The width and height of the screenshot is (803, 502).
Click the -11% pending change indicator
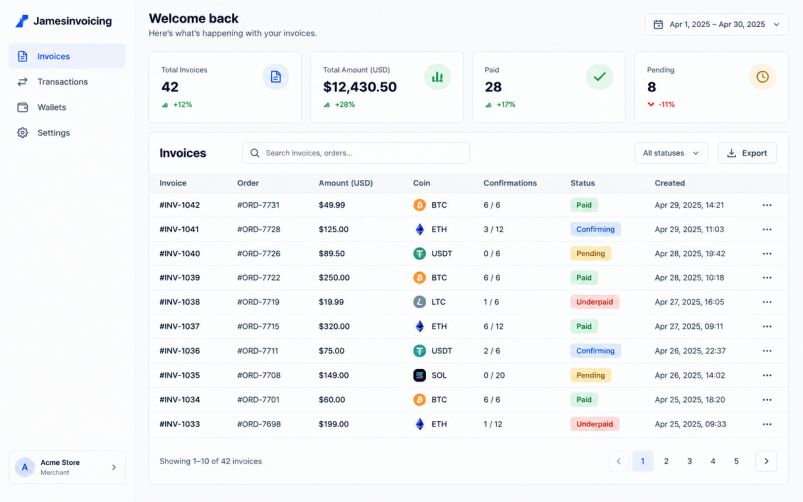(x=661, y=104)
